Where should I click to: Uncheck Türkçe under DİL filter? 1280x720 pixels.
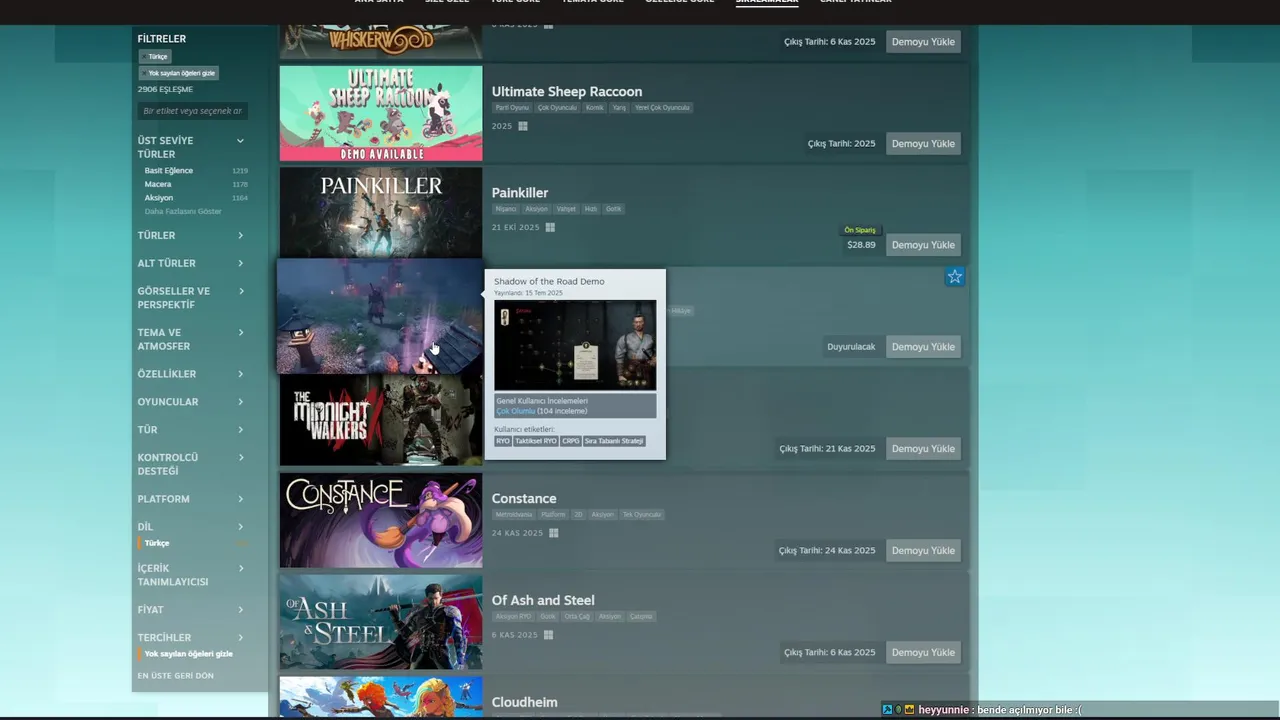coord(157,543)
